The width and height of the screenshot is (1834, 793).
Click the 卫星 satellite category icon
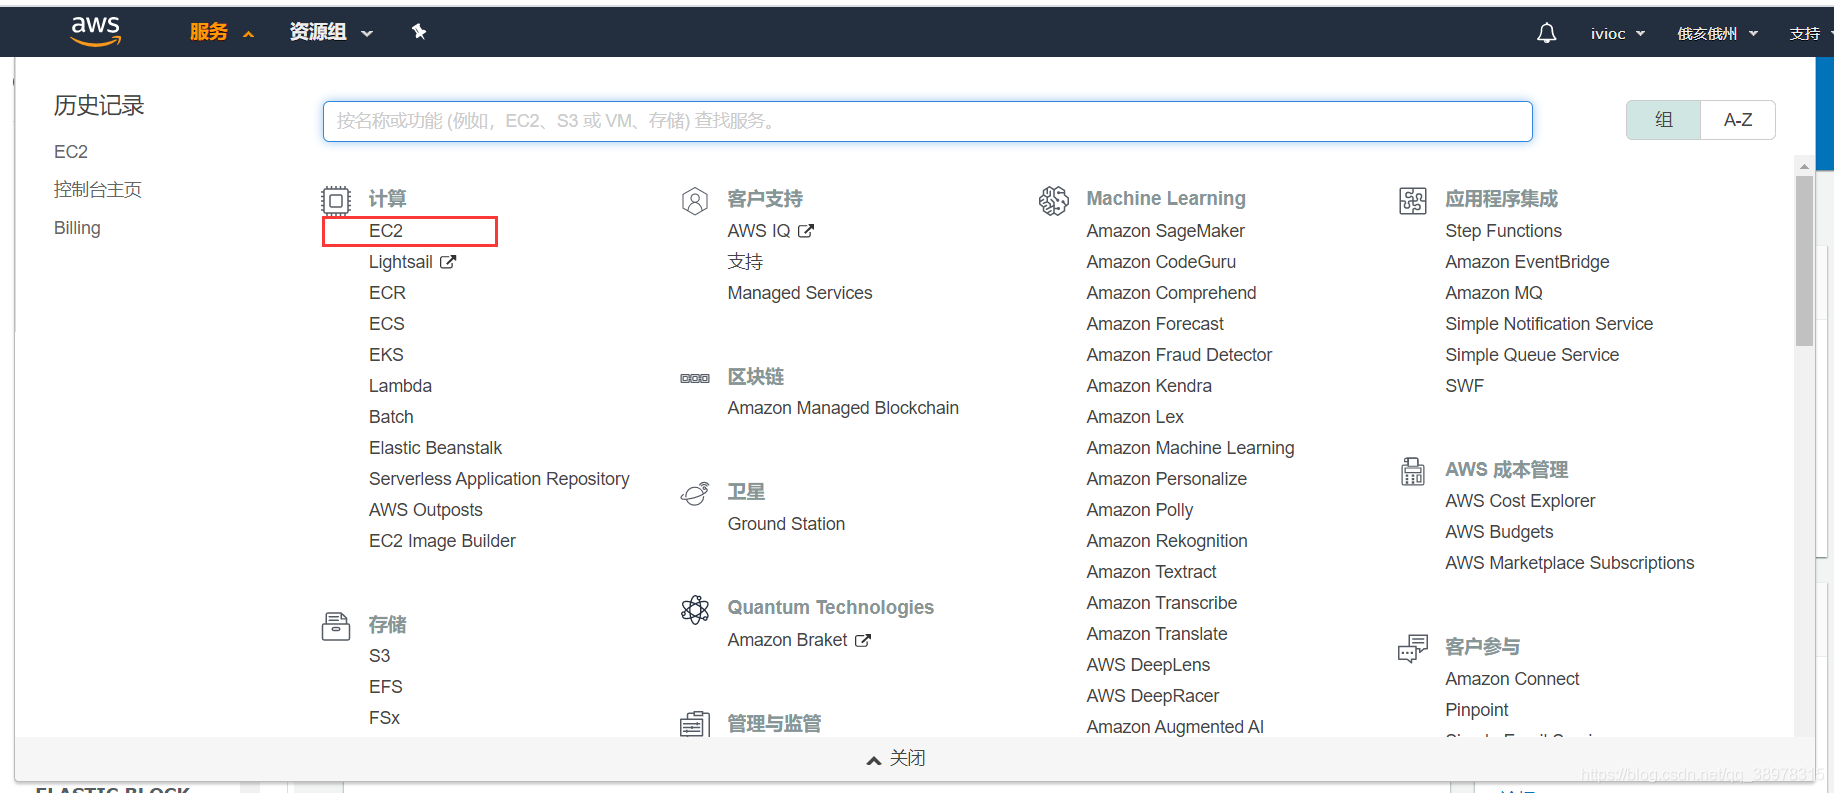tap(695, 493)
